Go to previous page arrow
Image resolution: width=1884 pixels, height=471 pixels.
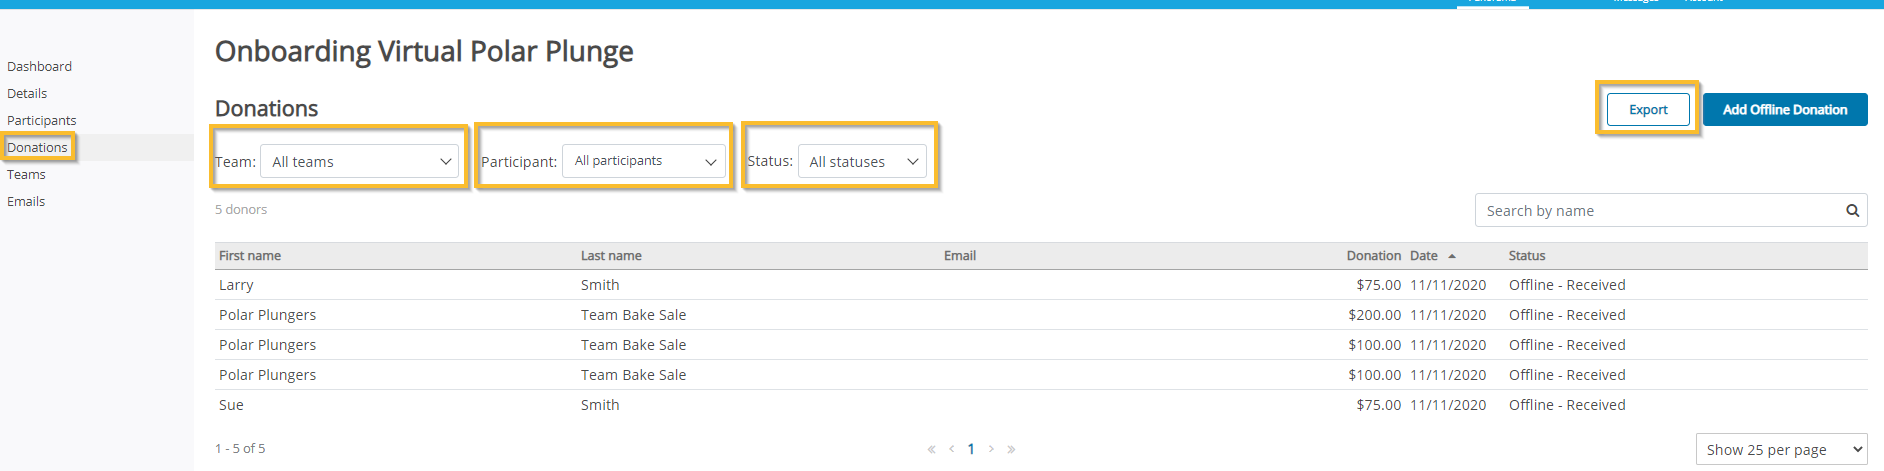pos(951,449)
